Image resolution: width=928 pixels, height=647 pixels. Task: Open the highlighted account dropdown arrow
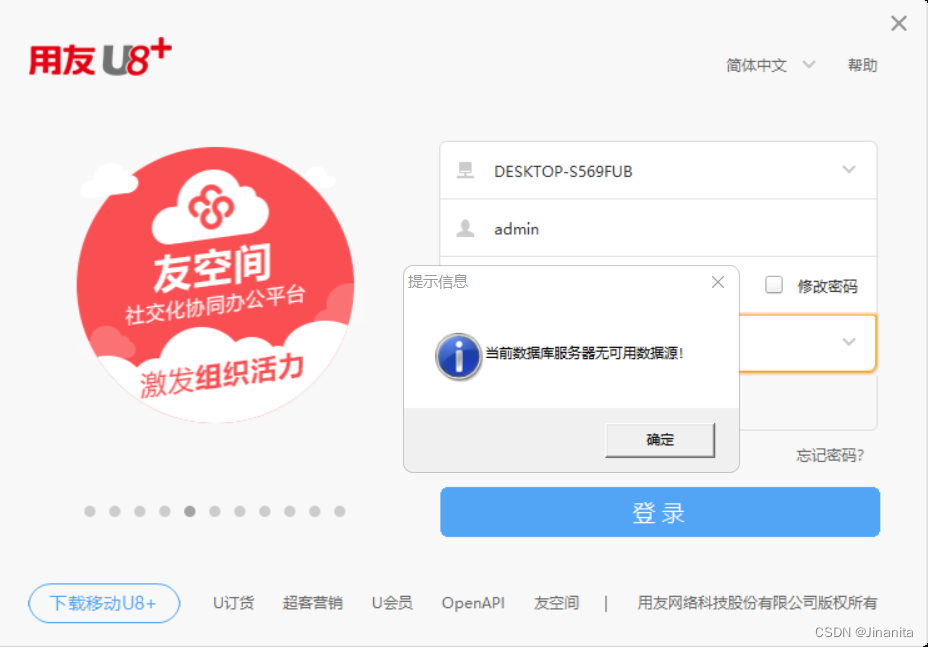coord(849,342)
